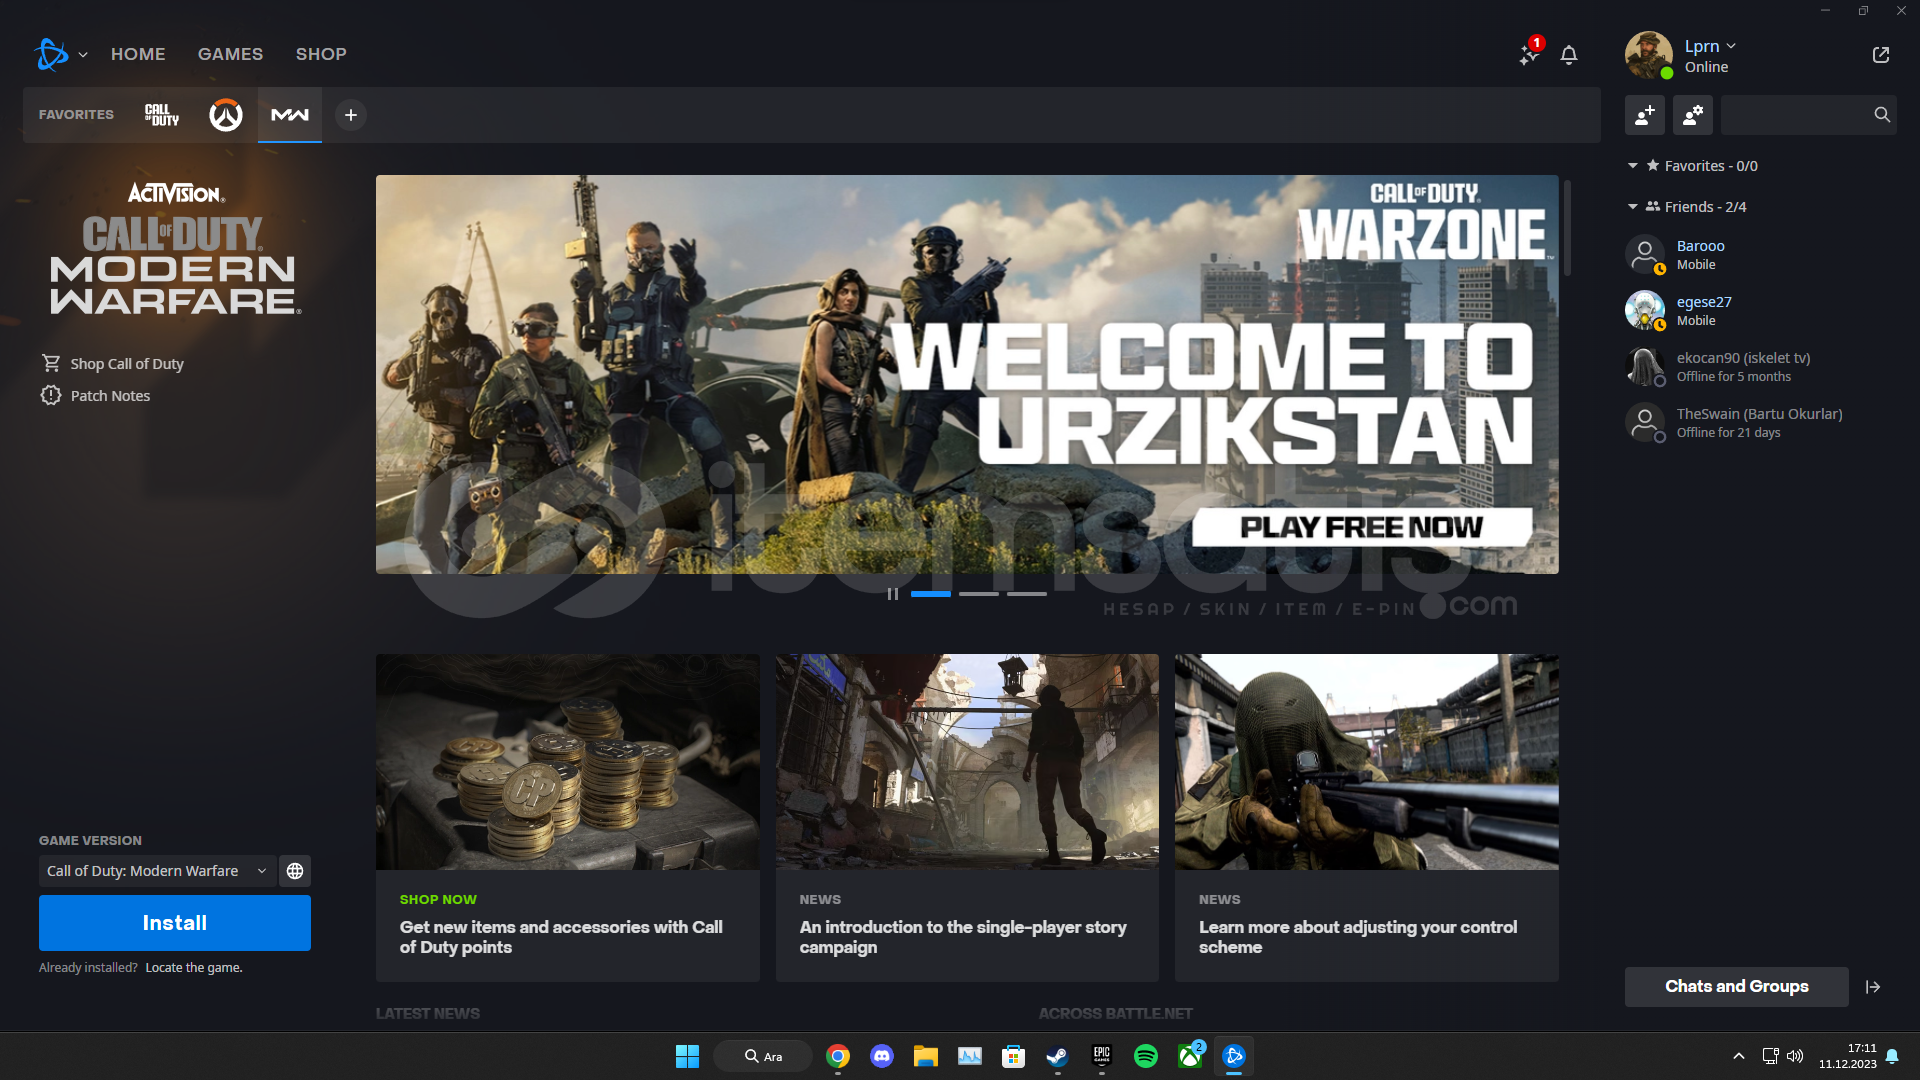The image size is (1920, 1080).
Task: Select offline friend ekocan90
Action: (1760, 367)
